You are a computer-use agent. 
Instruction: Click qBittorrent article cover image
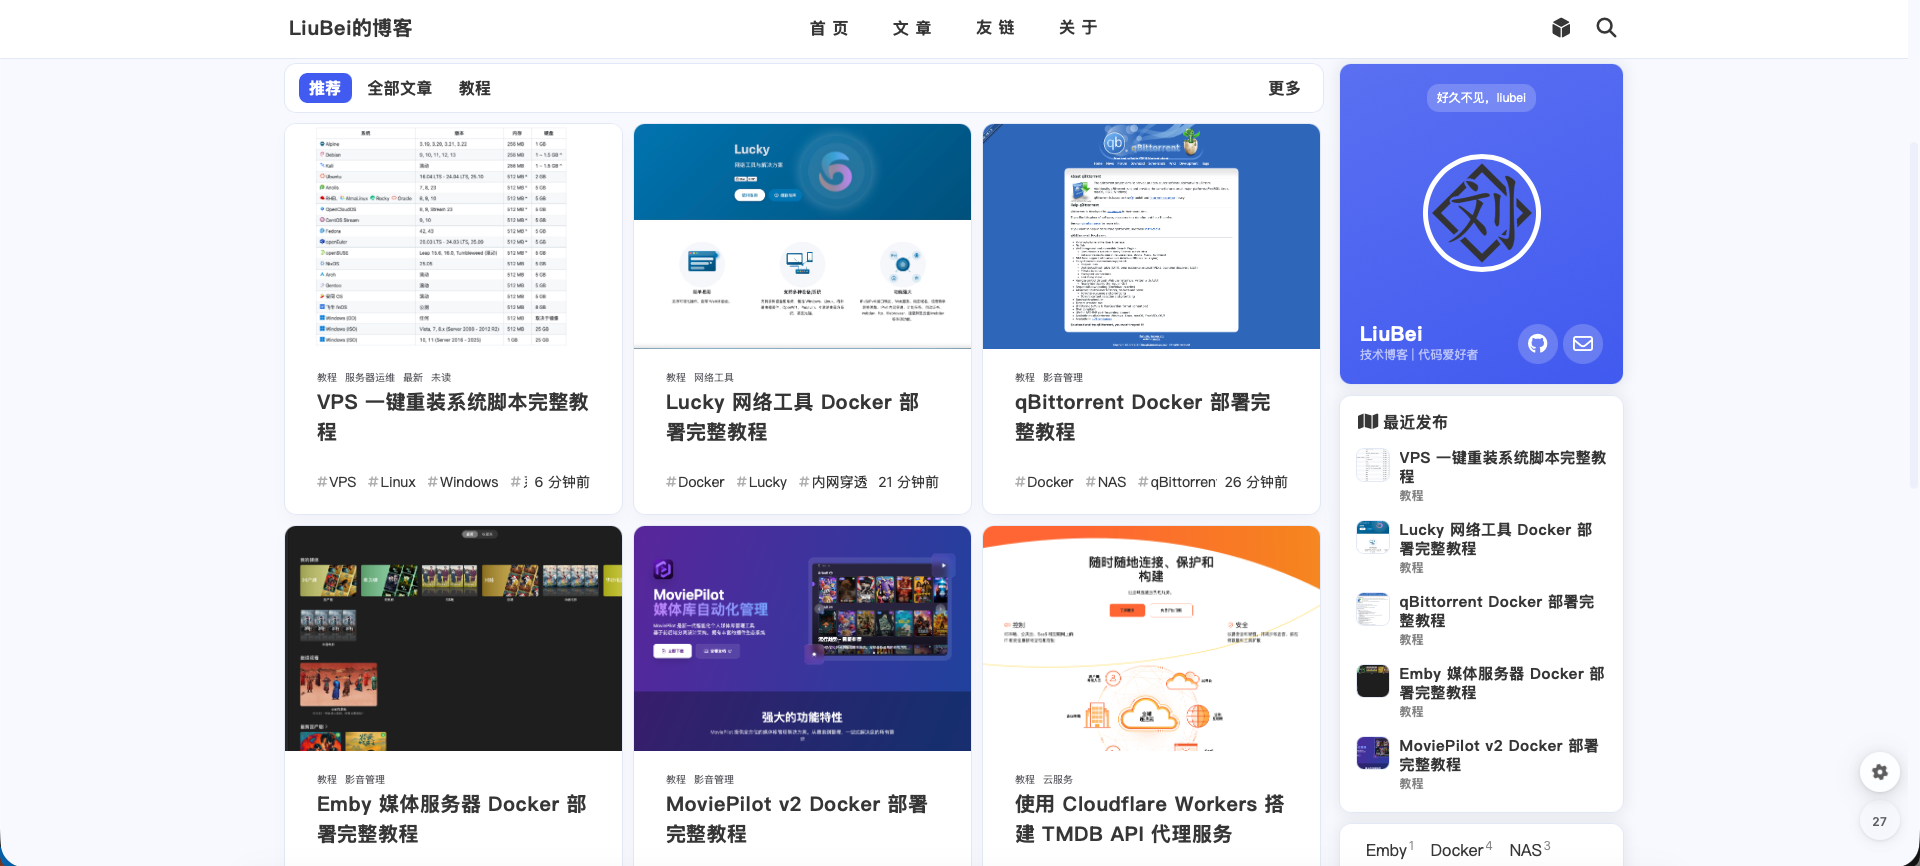coord(1151,236)
